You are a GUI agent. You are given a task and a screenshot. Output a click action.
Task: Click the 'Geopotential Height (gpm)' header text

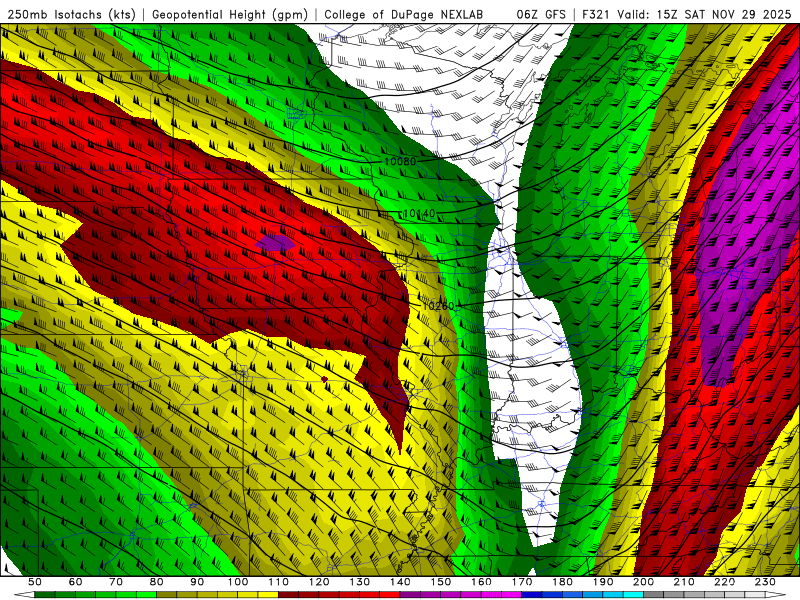230,15
